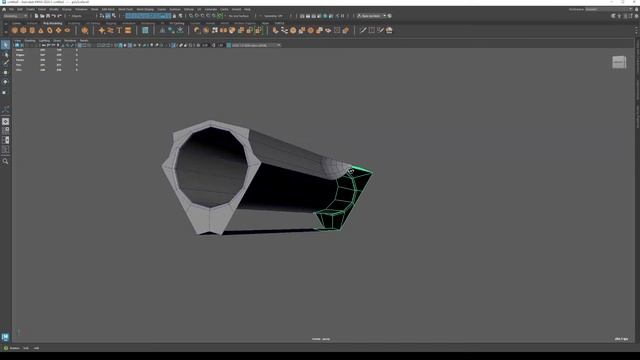Activate the Move tool in toolbox
640x360 pixels.
[5, 73]
